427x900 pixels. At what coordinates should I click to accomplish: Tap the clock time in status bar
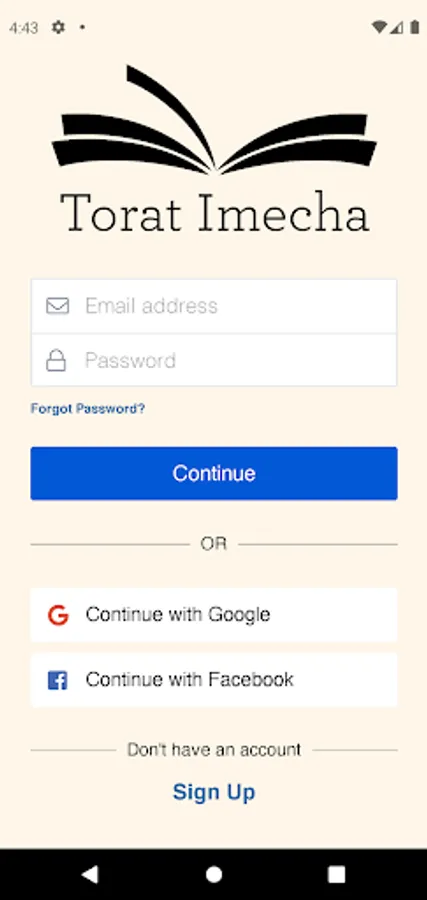[24, 28]
